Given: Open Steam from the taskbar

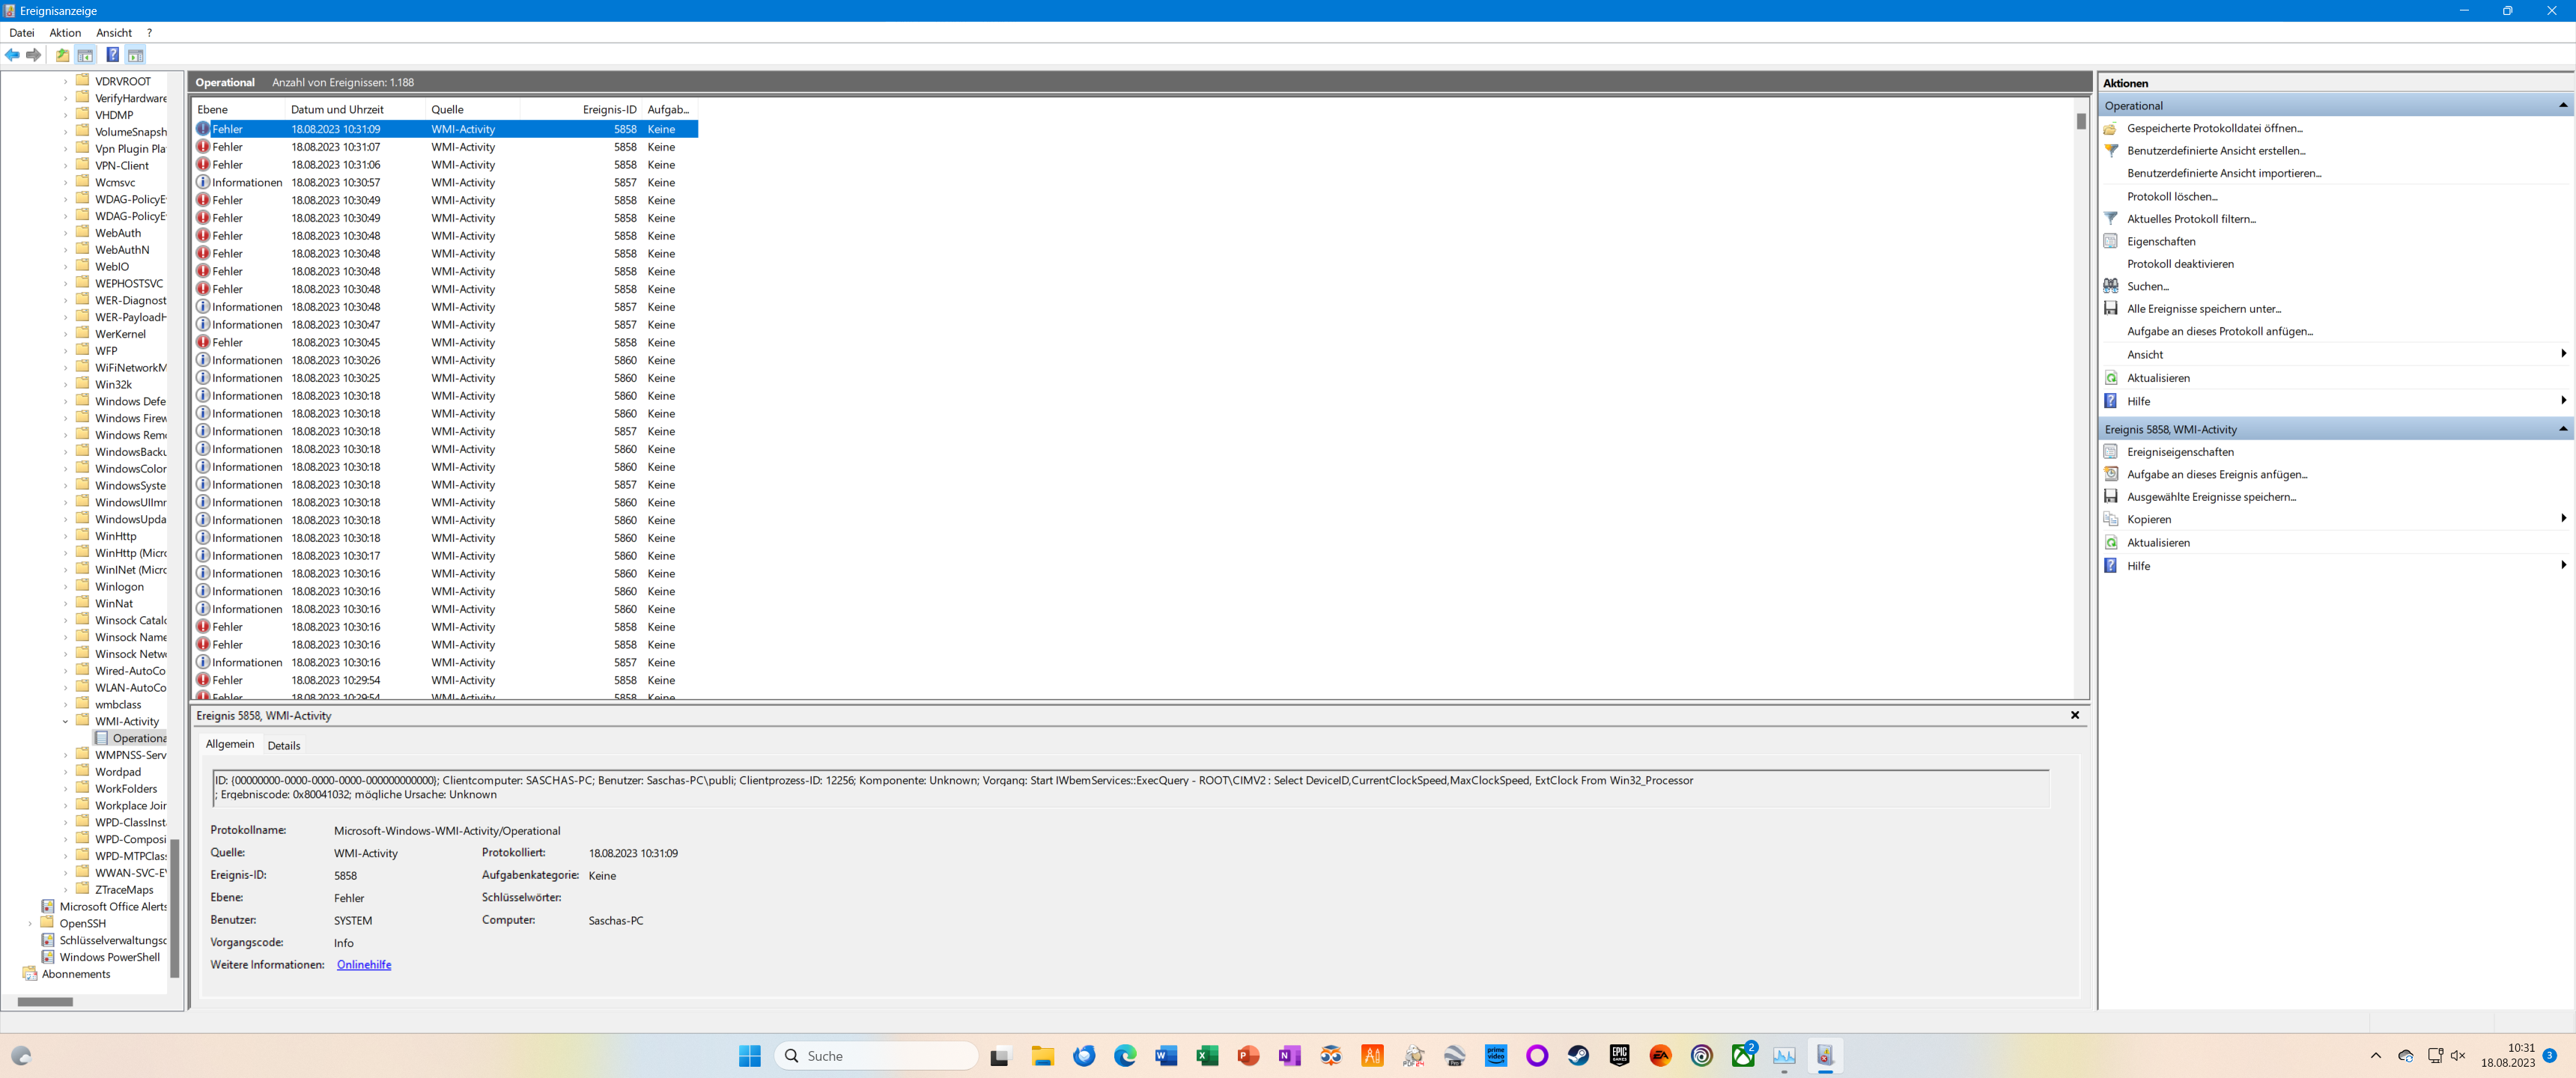Looking at the screenshot, I should (x=1578, y=1055).
